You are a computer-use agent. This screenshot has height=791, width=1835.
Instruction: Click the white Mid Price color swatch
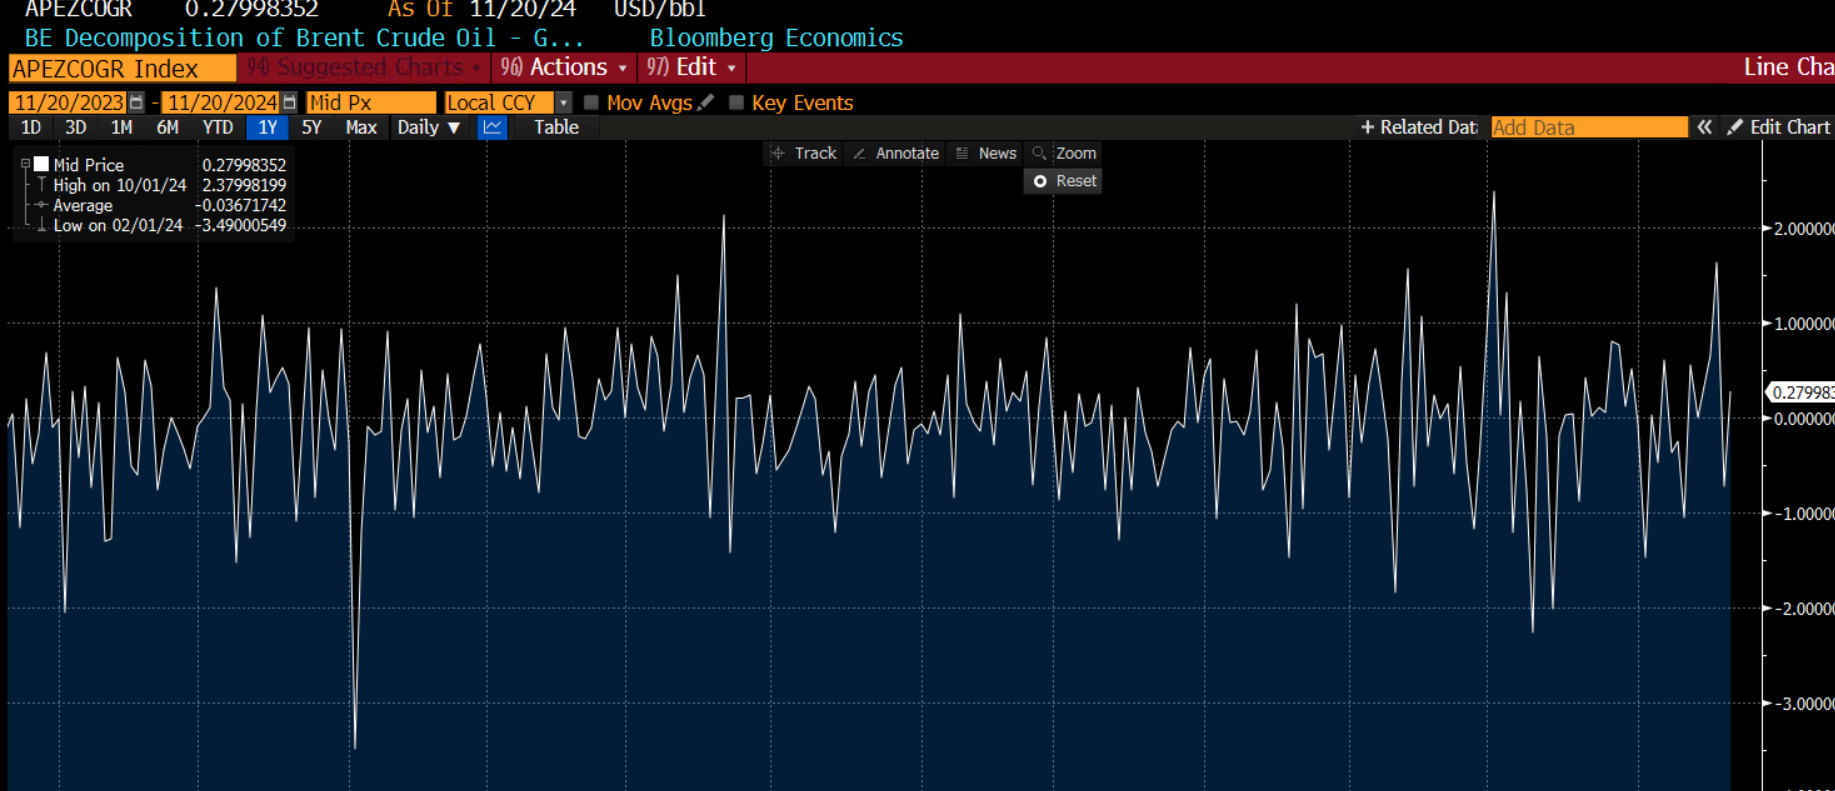42,165
